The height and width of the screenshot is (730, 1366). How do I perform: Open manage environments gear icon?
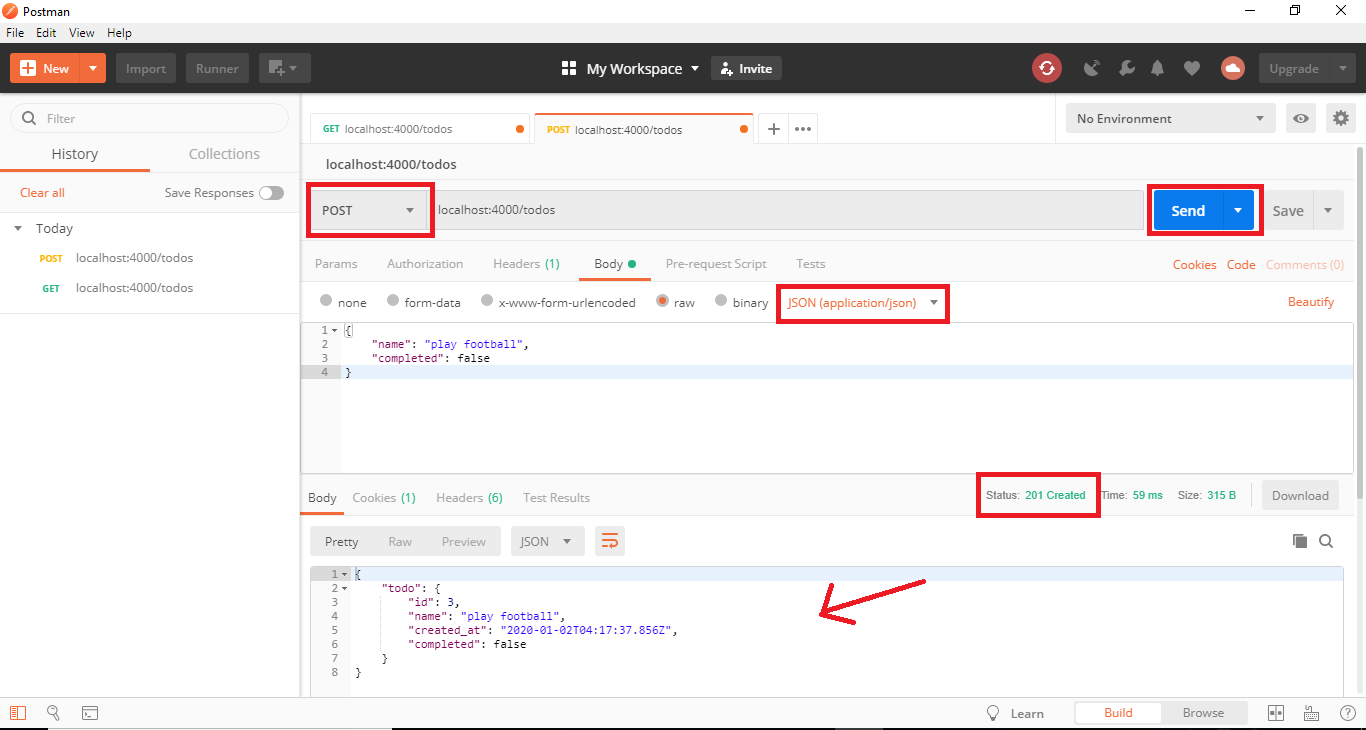(1341, 118)
